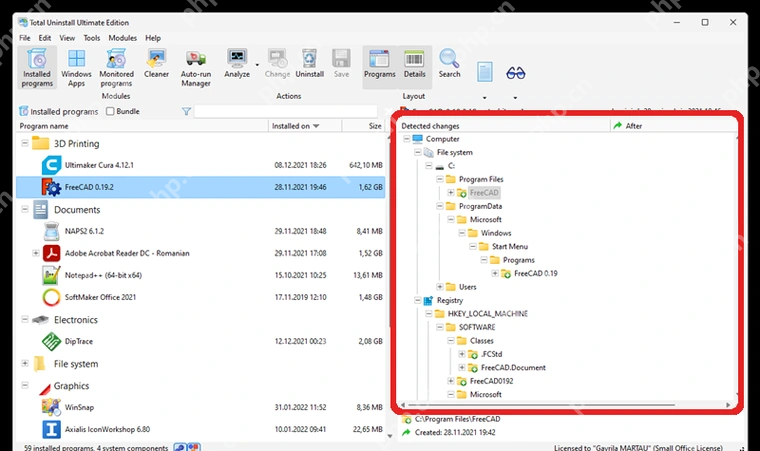Image resolution: width=760 pixels, height=451 pixels.
Task: Select the SoftMaker Office 2021 icon
Action: (x=51, y=297)
